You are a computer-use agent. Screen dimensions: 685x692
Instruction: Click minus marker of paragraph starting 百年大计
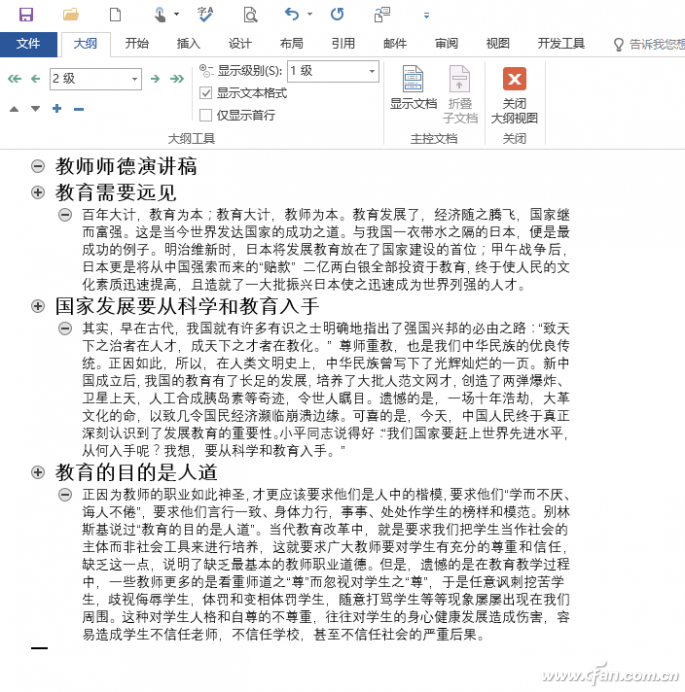pos(65,215)
